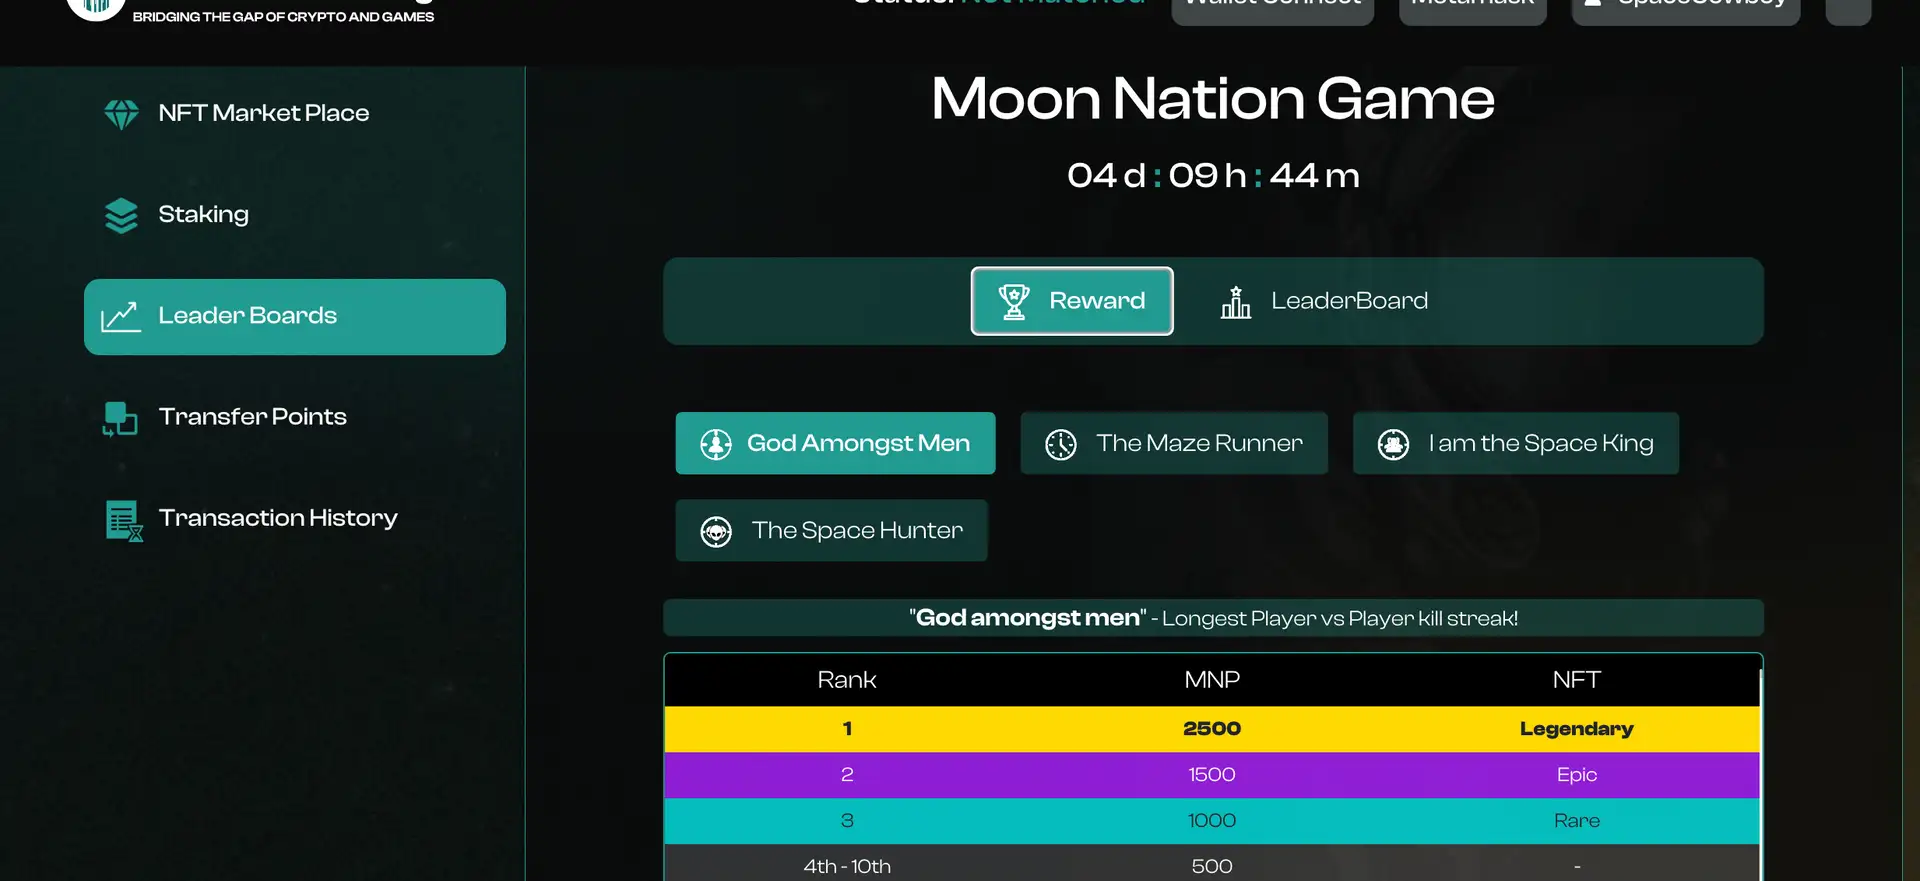Choose I am the Space King category
The image size is (1920, 881).
point(1515,443)
